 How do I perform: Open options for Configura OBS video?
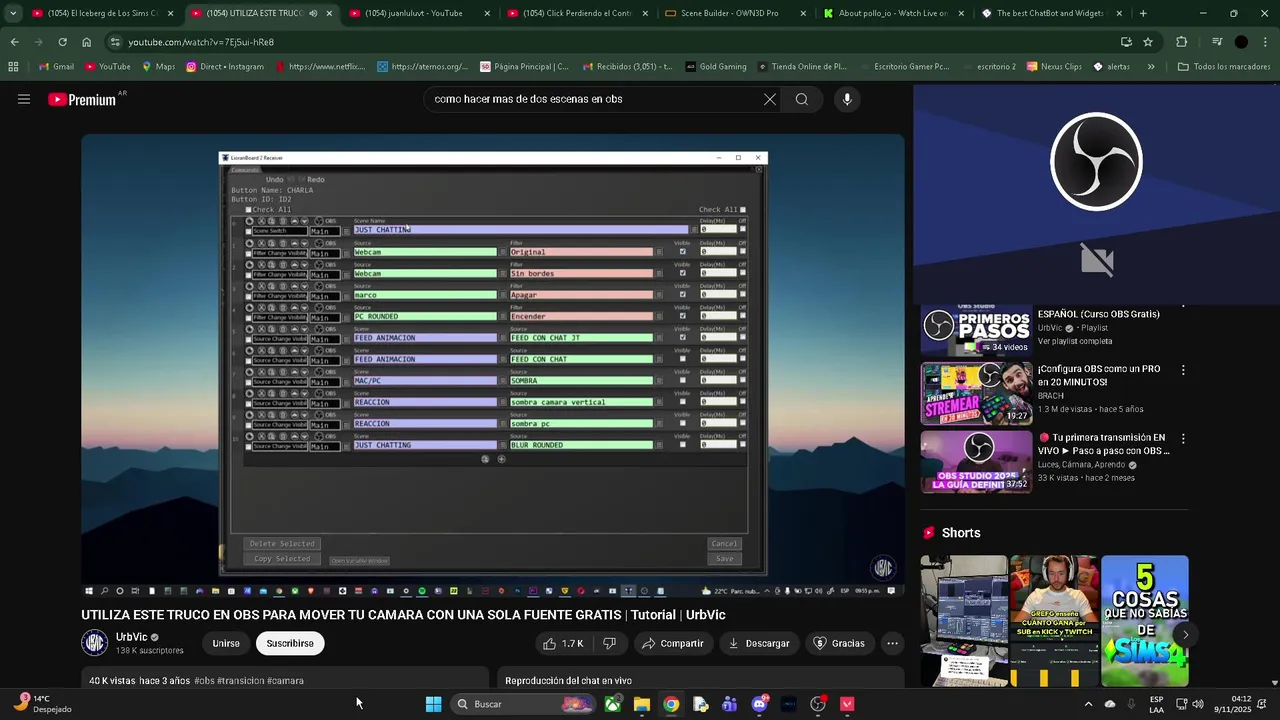click(x=1183, y=370)
